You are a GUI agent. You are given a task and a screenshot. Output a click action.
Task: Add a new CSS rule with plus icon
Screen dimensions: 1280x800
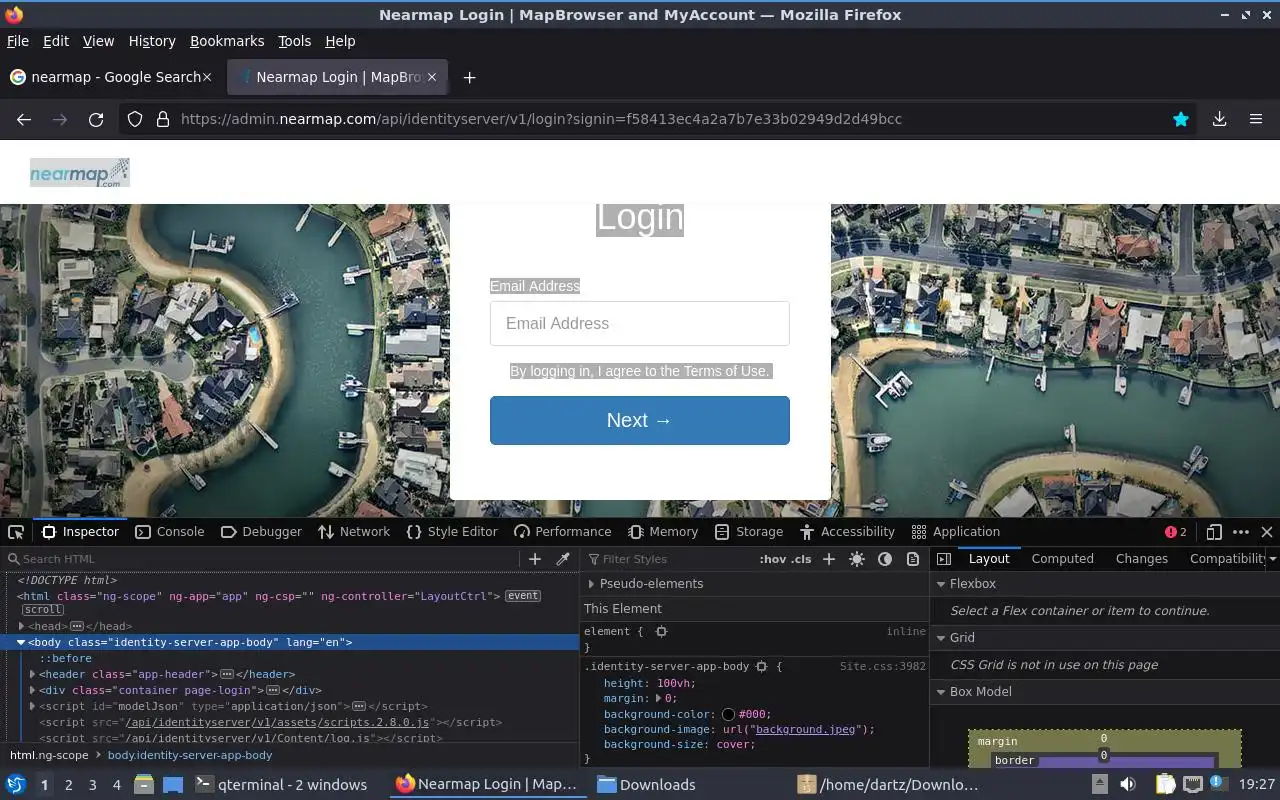point(828,559)
